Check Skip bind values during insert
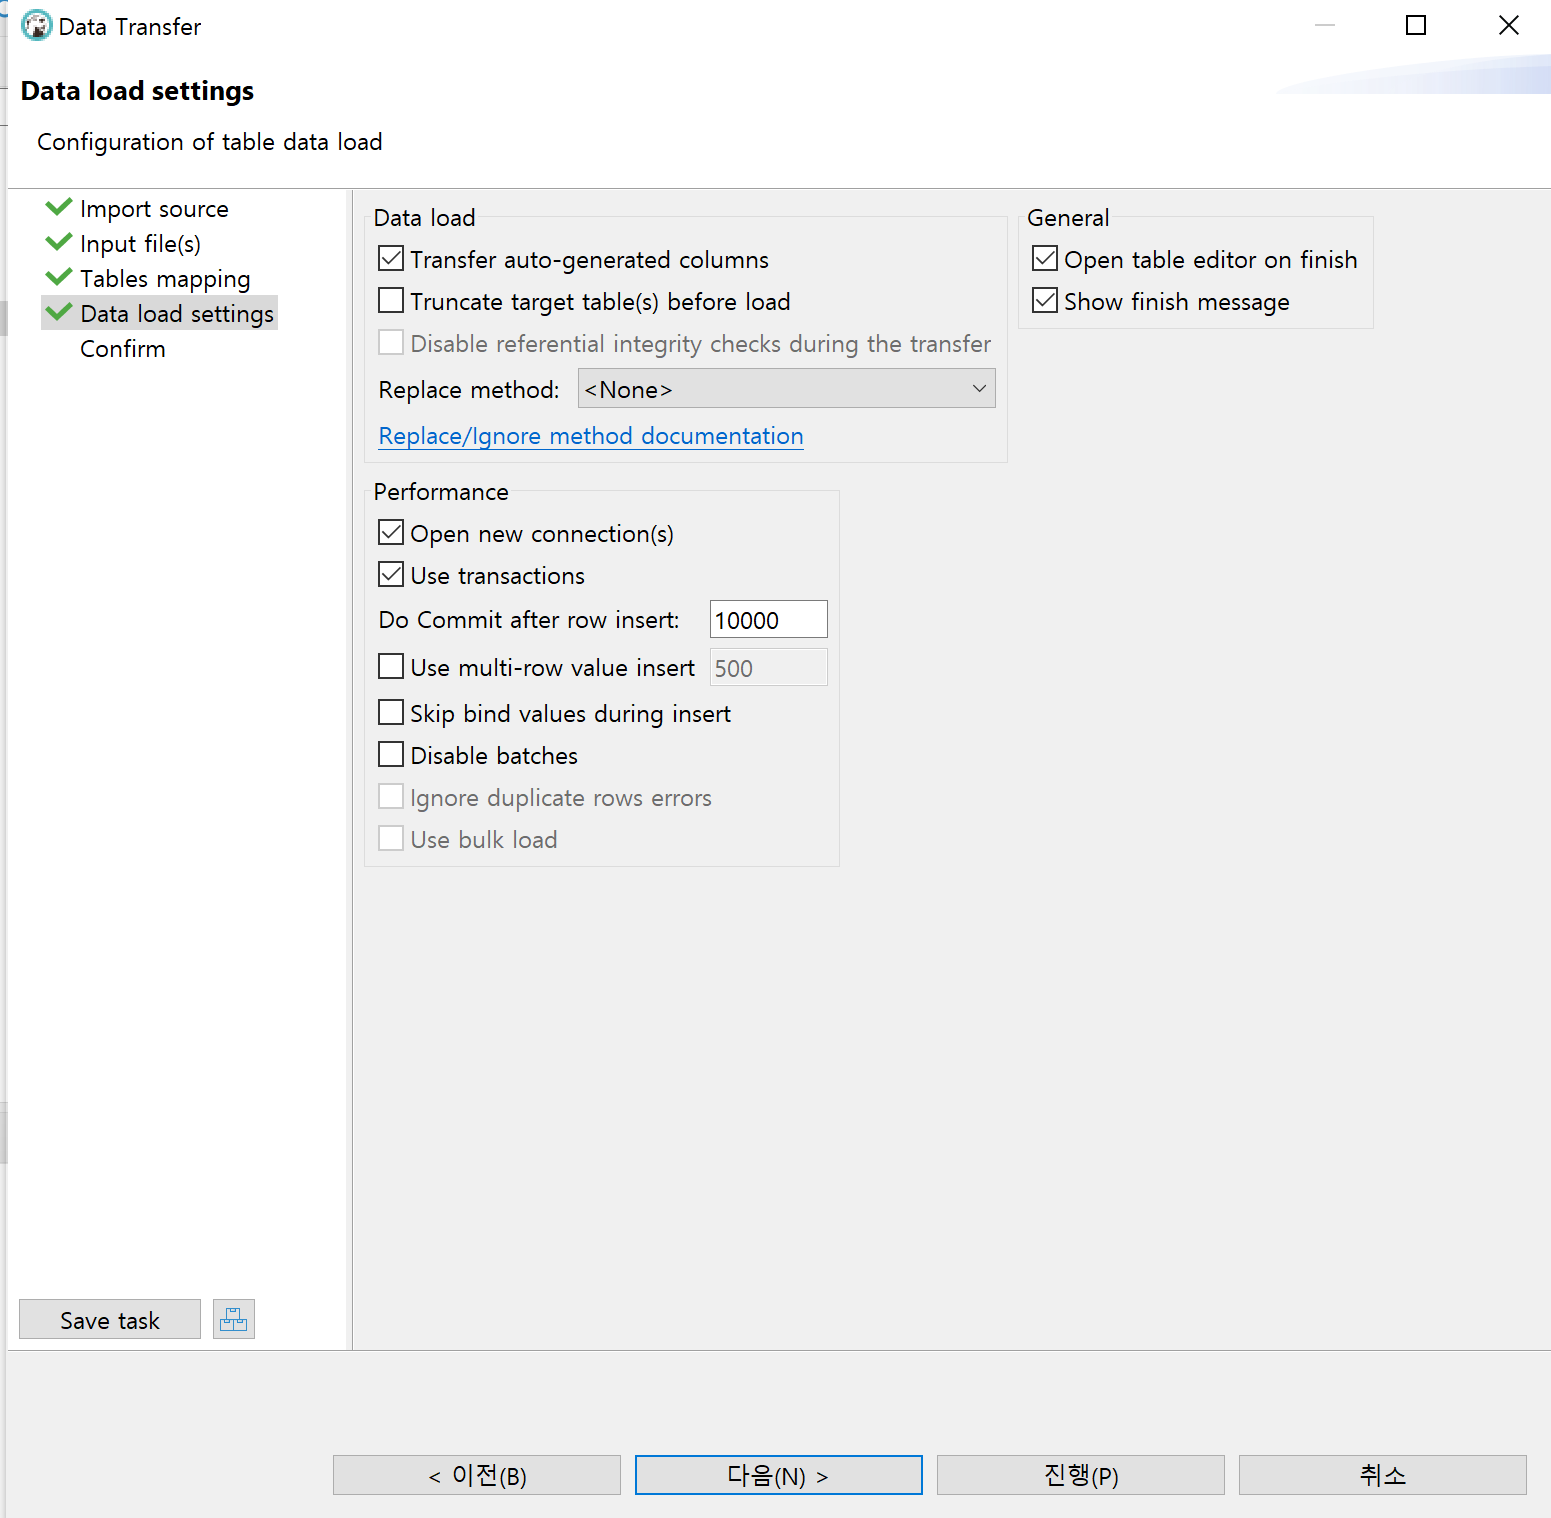 [x=391, y=713]
